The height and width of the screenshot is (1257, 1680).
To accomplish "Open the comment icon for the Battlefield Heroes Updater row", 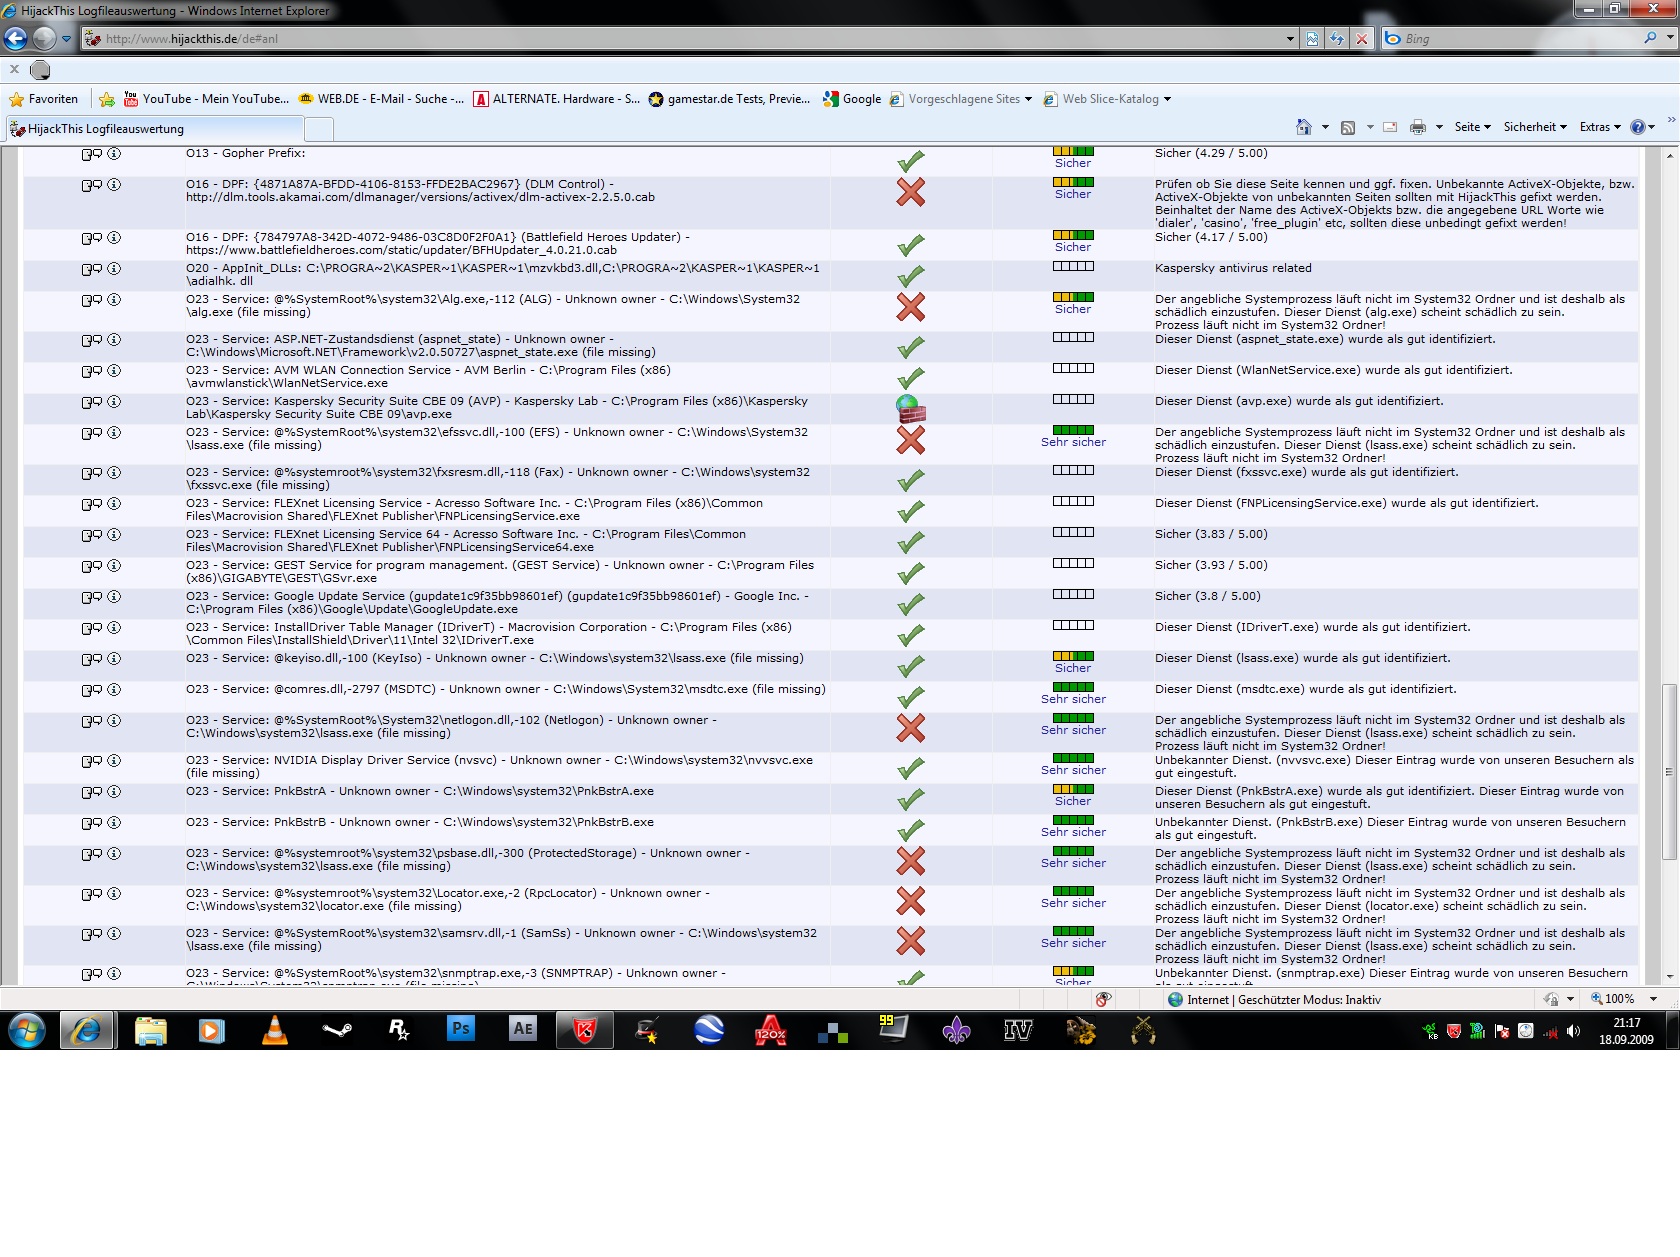I will pos(91,238).
